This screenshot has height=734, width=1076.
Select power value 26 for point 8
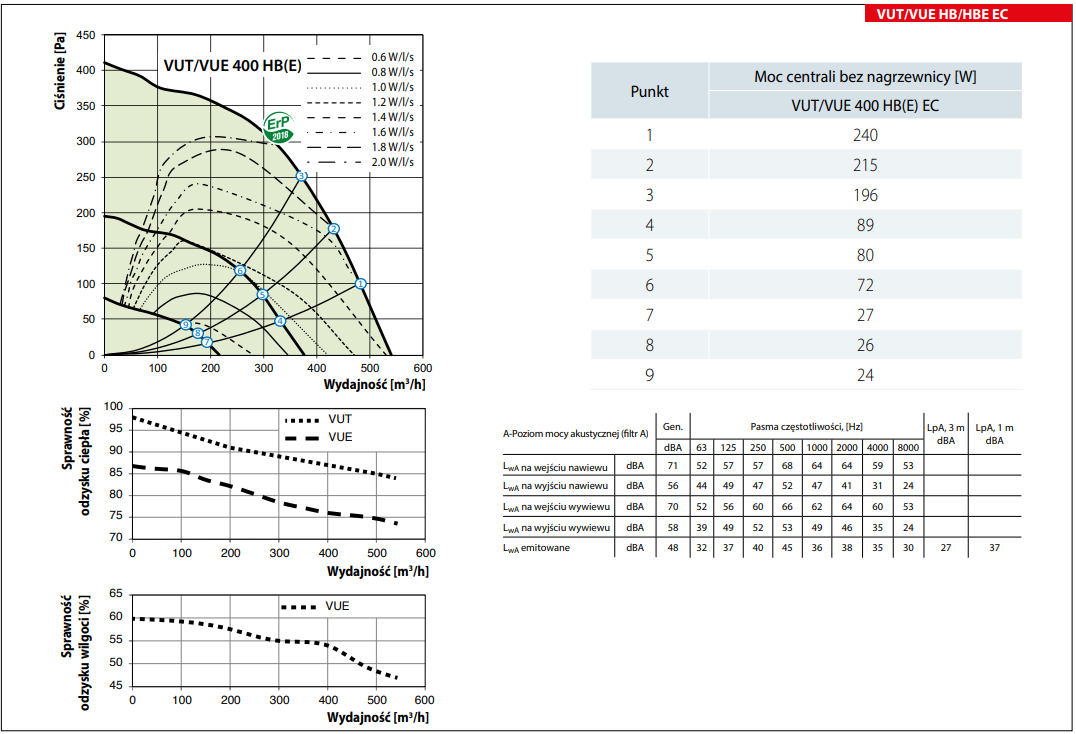[865, 345]
